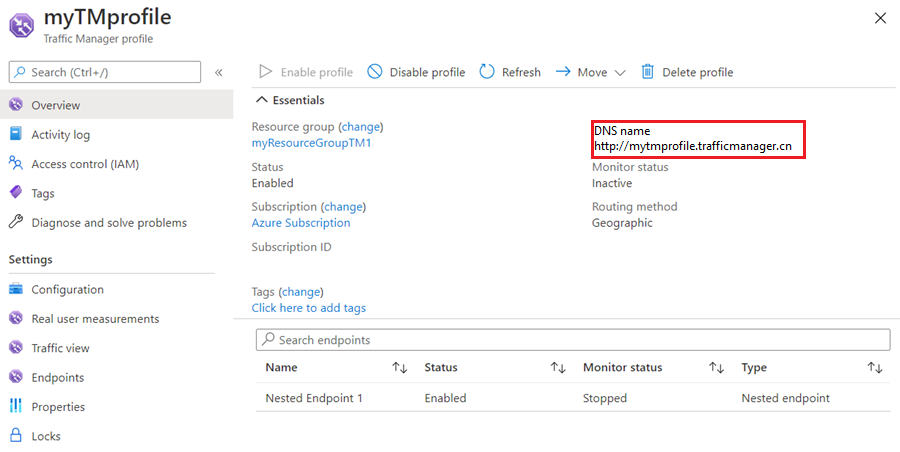Click the Delete profile trash icon
The width and height of the screenshot is (900, 452).
click(648, 72)
